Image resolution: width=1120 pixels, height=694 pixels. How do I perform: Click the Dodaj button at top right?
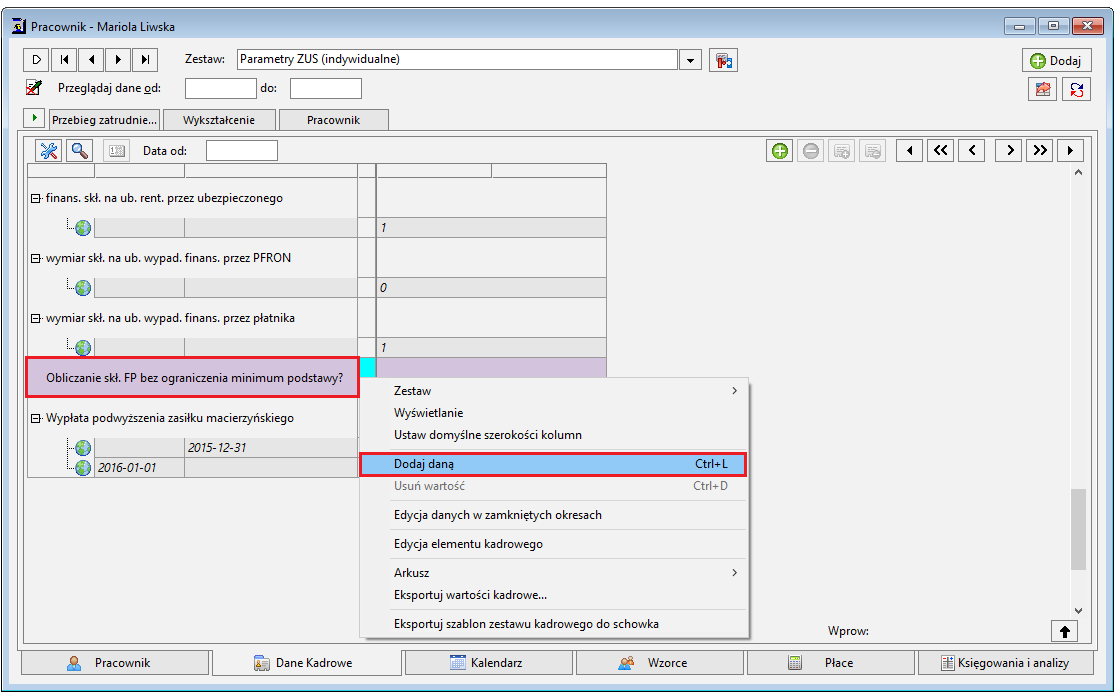pyautogui.click(x=1056, y=61)
